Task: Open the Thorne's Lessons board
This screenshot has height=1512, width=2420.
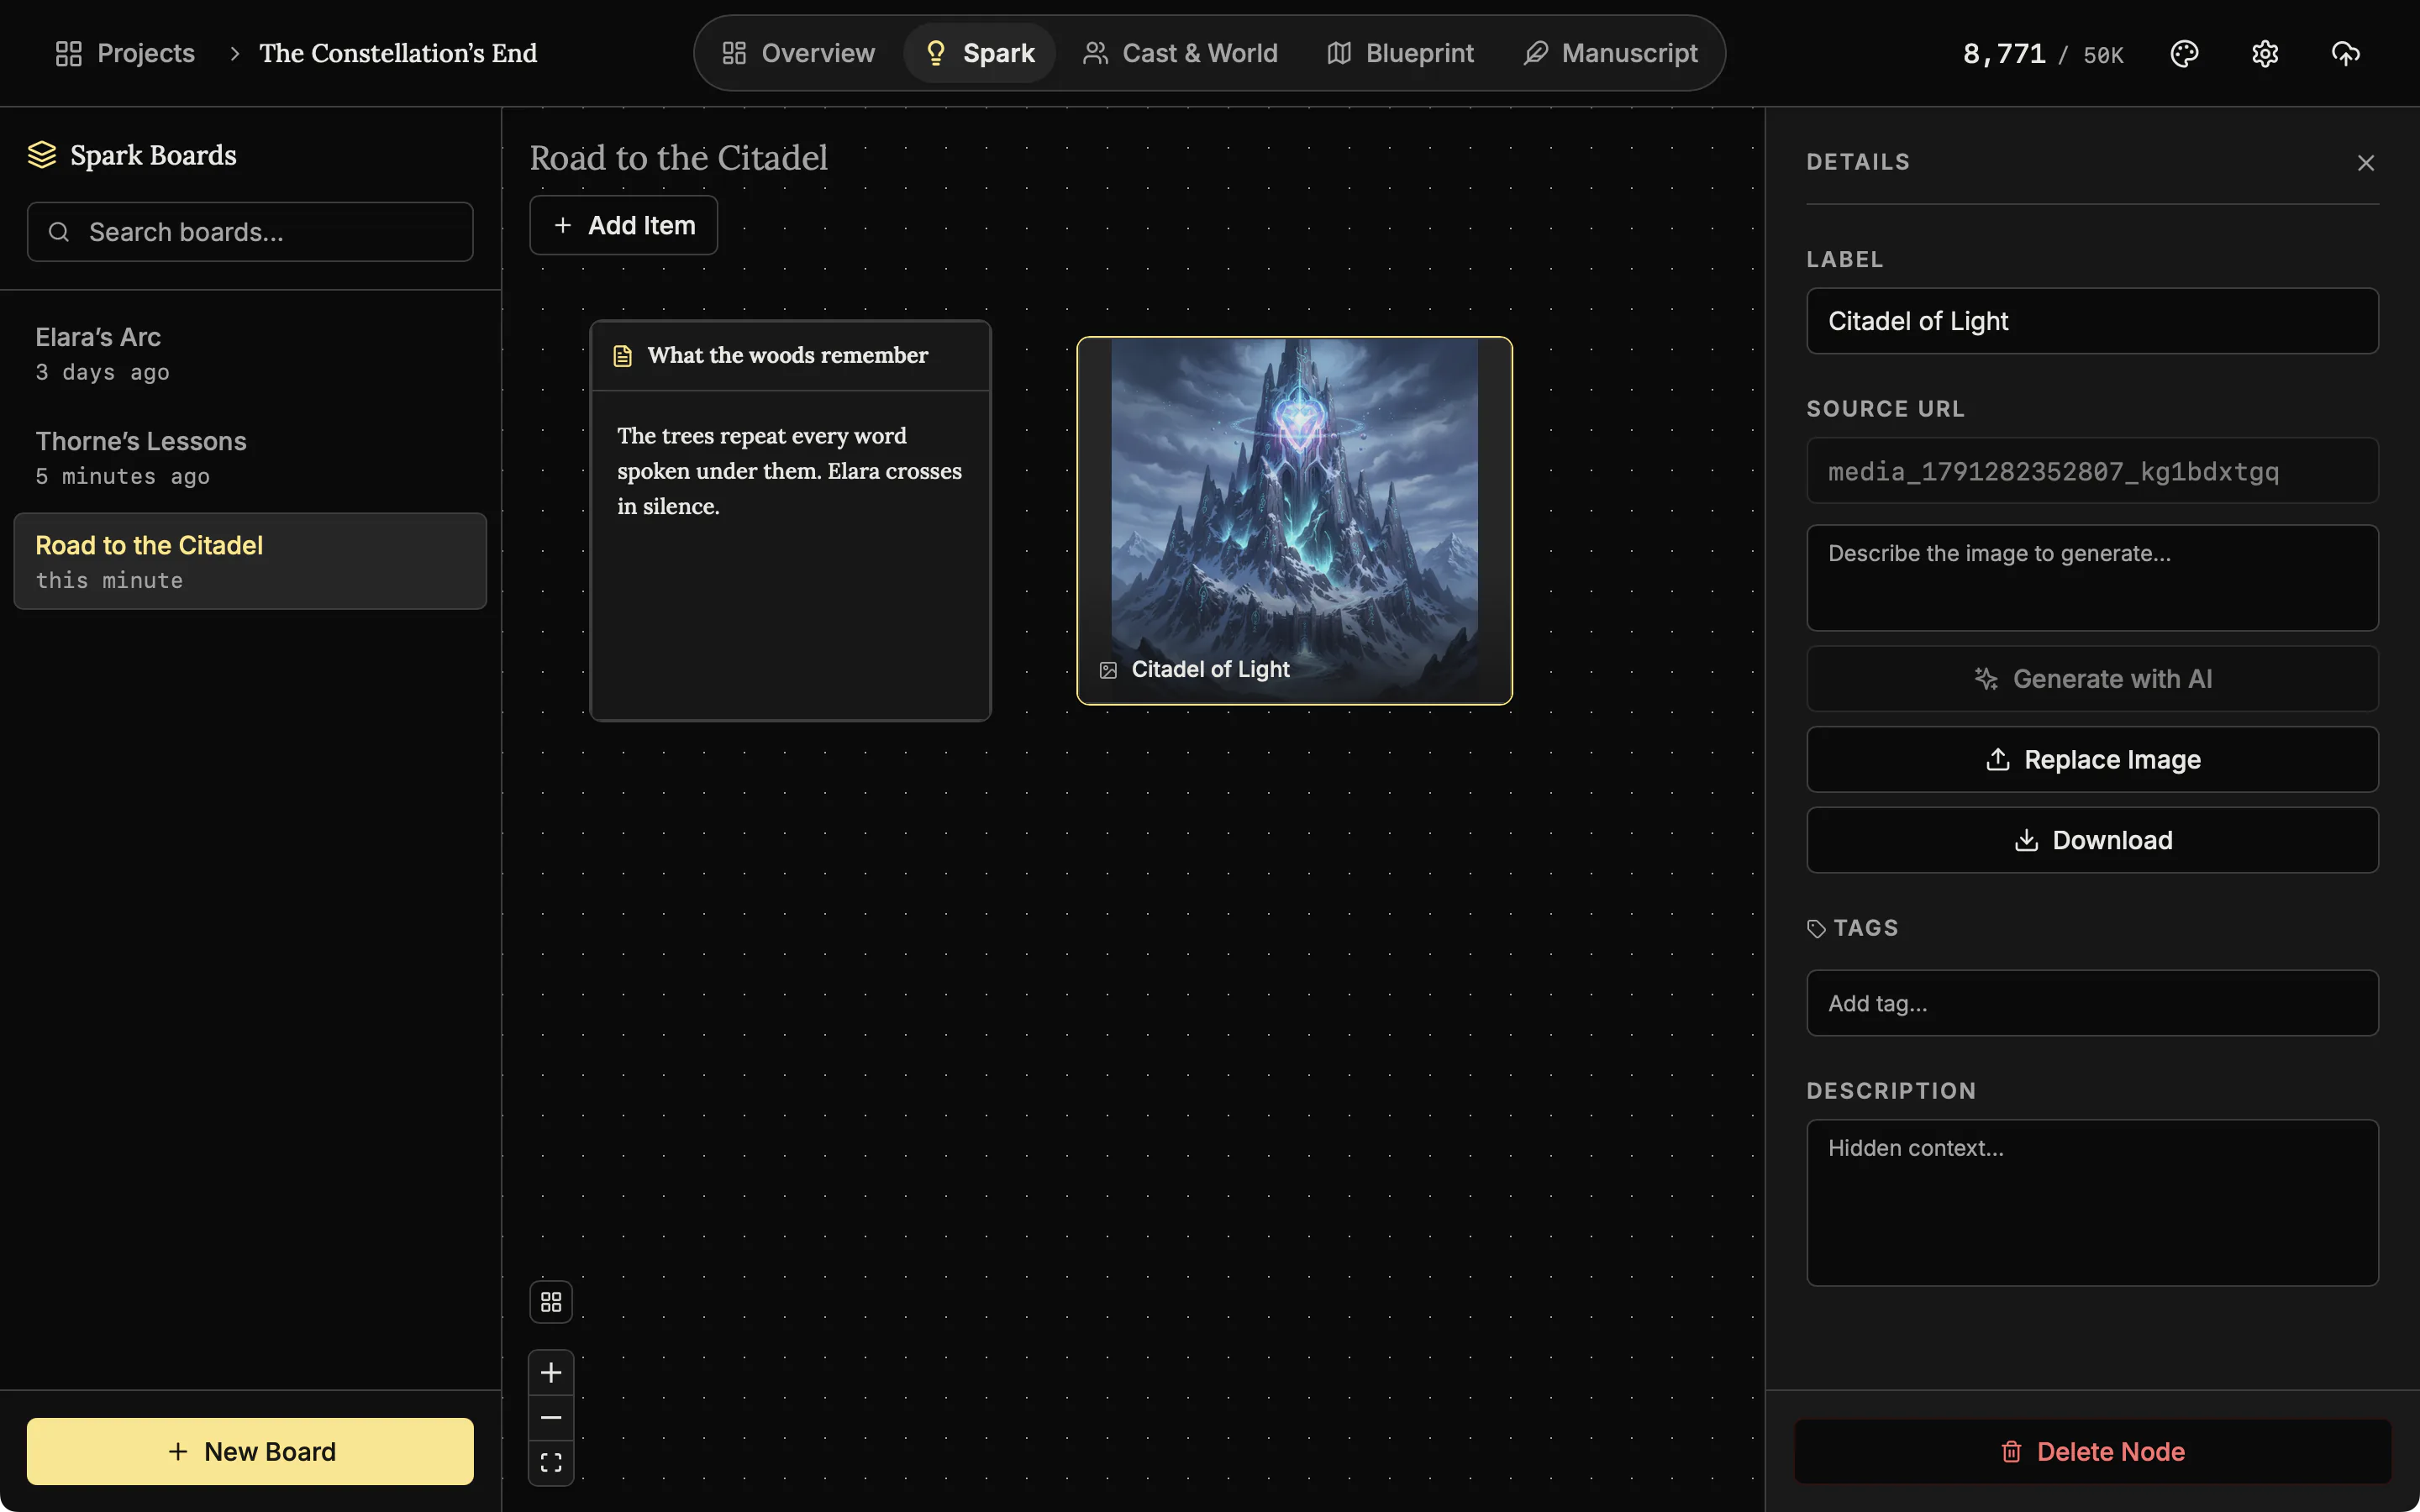Action: [x=250, y=457]
